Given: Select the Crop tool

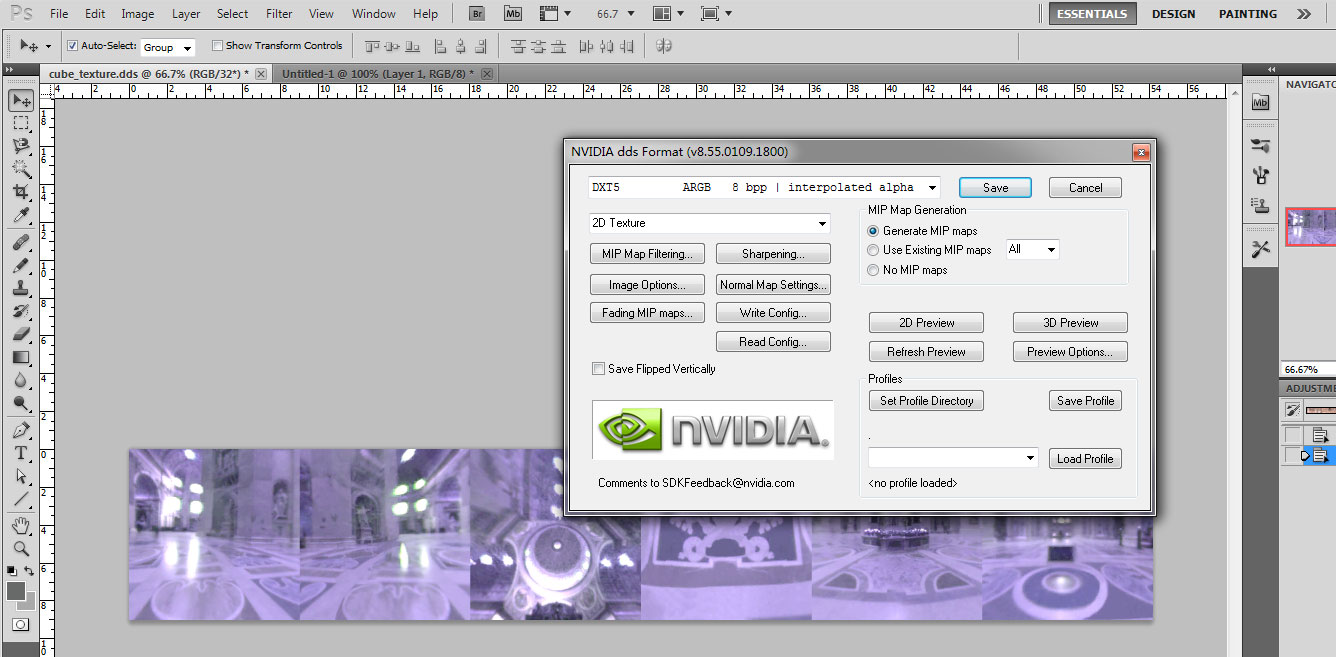Looking at the screenshot, I should coord(20,192).
